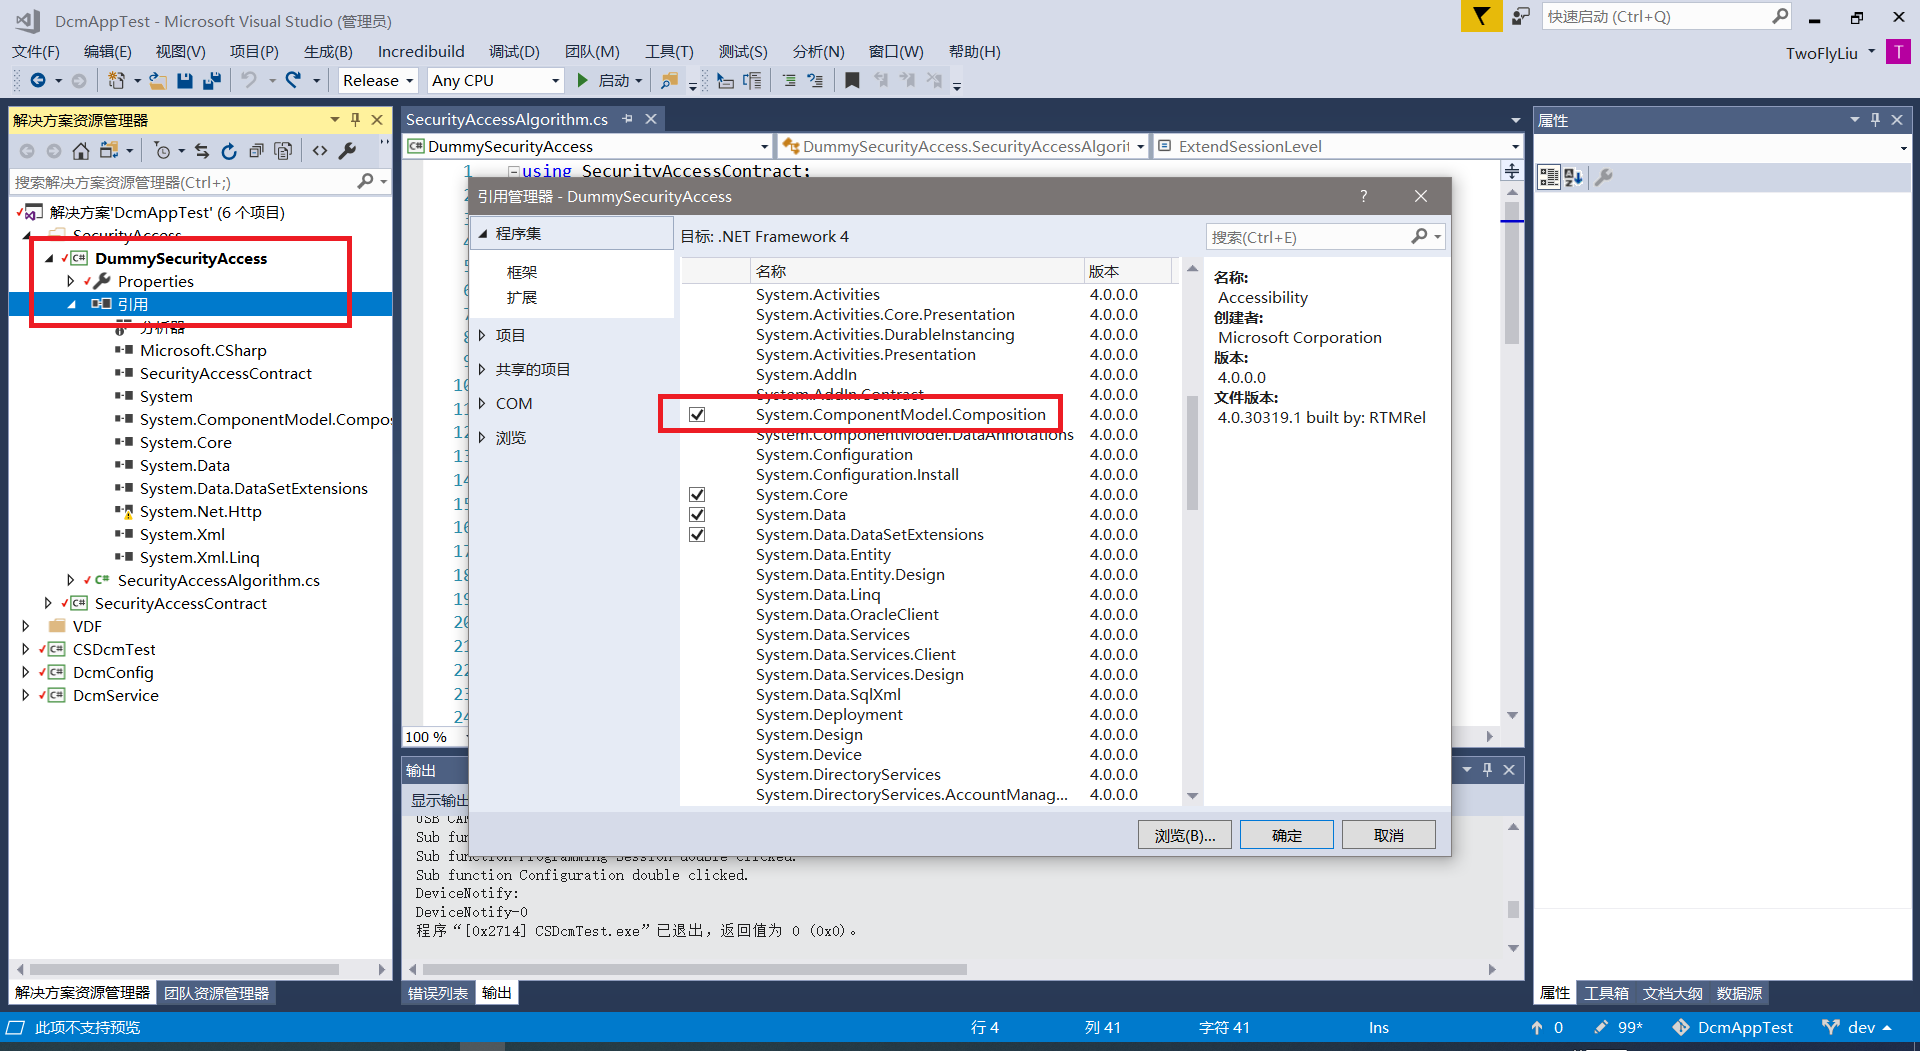This screenshot has width=1920, height=1051.
Task: Click the 确定 button
Action: [x=1287, y=835]
